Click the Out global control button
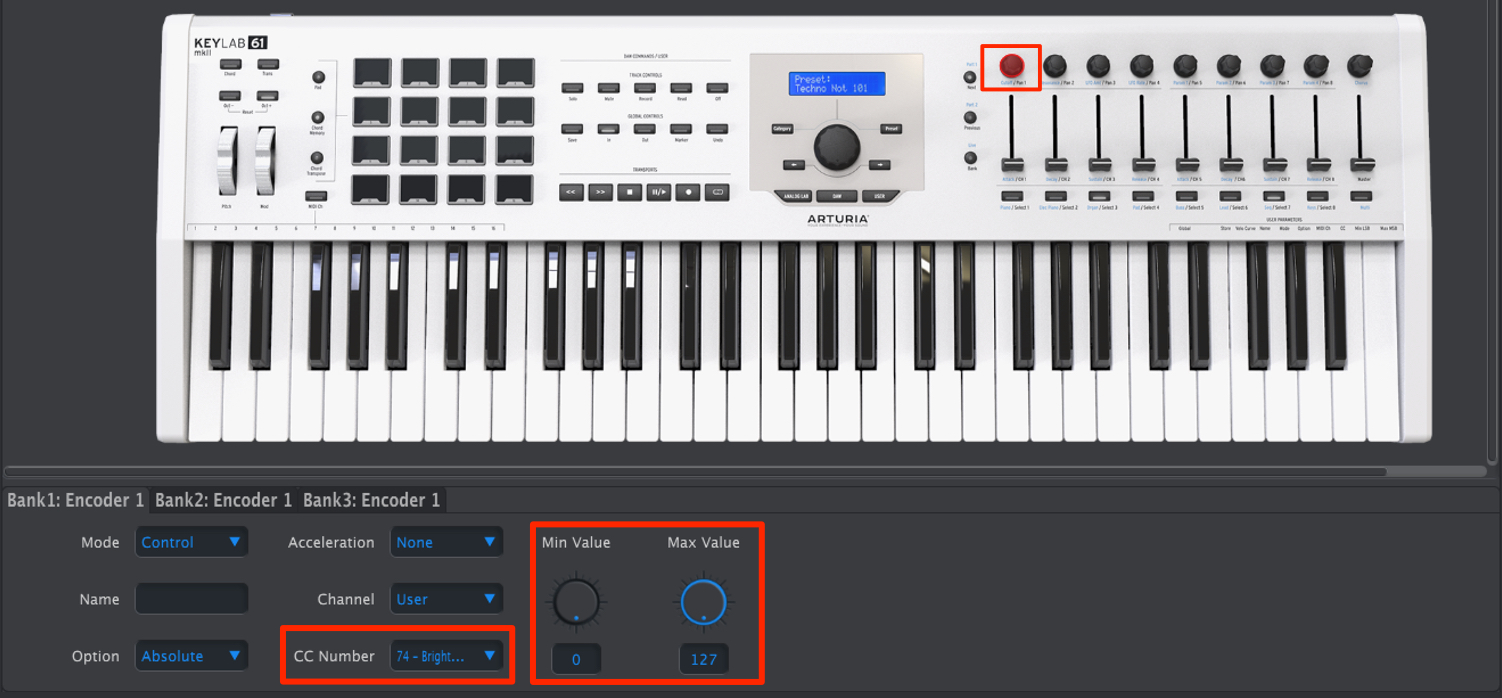This screenshot has height=698, width=1502. click(645, 129)
